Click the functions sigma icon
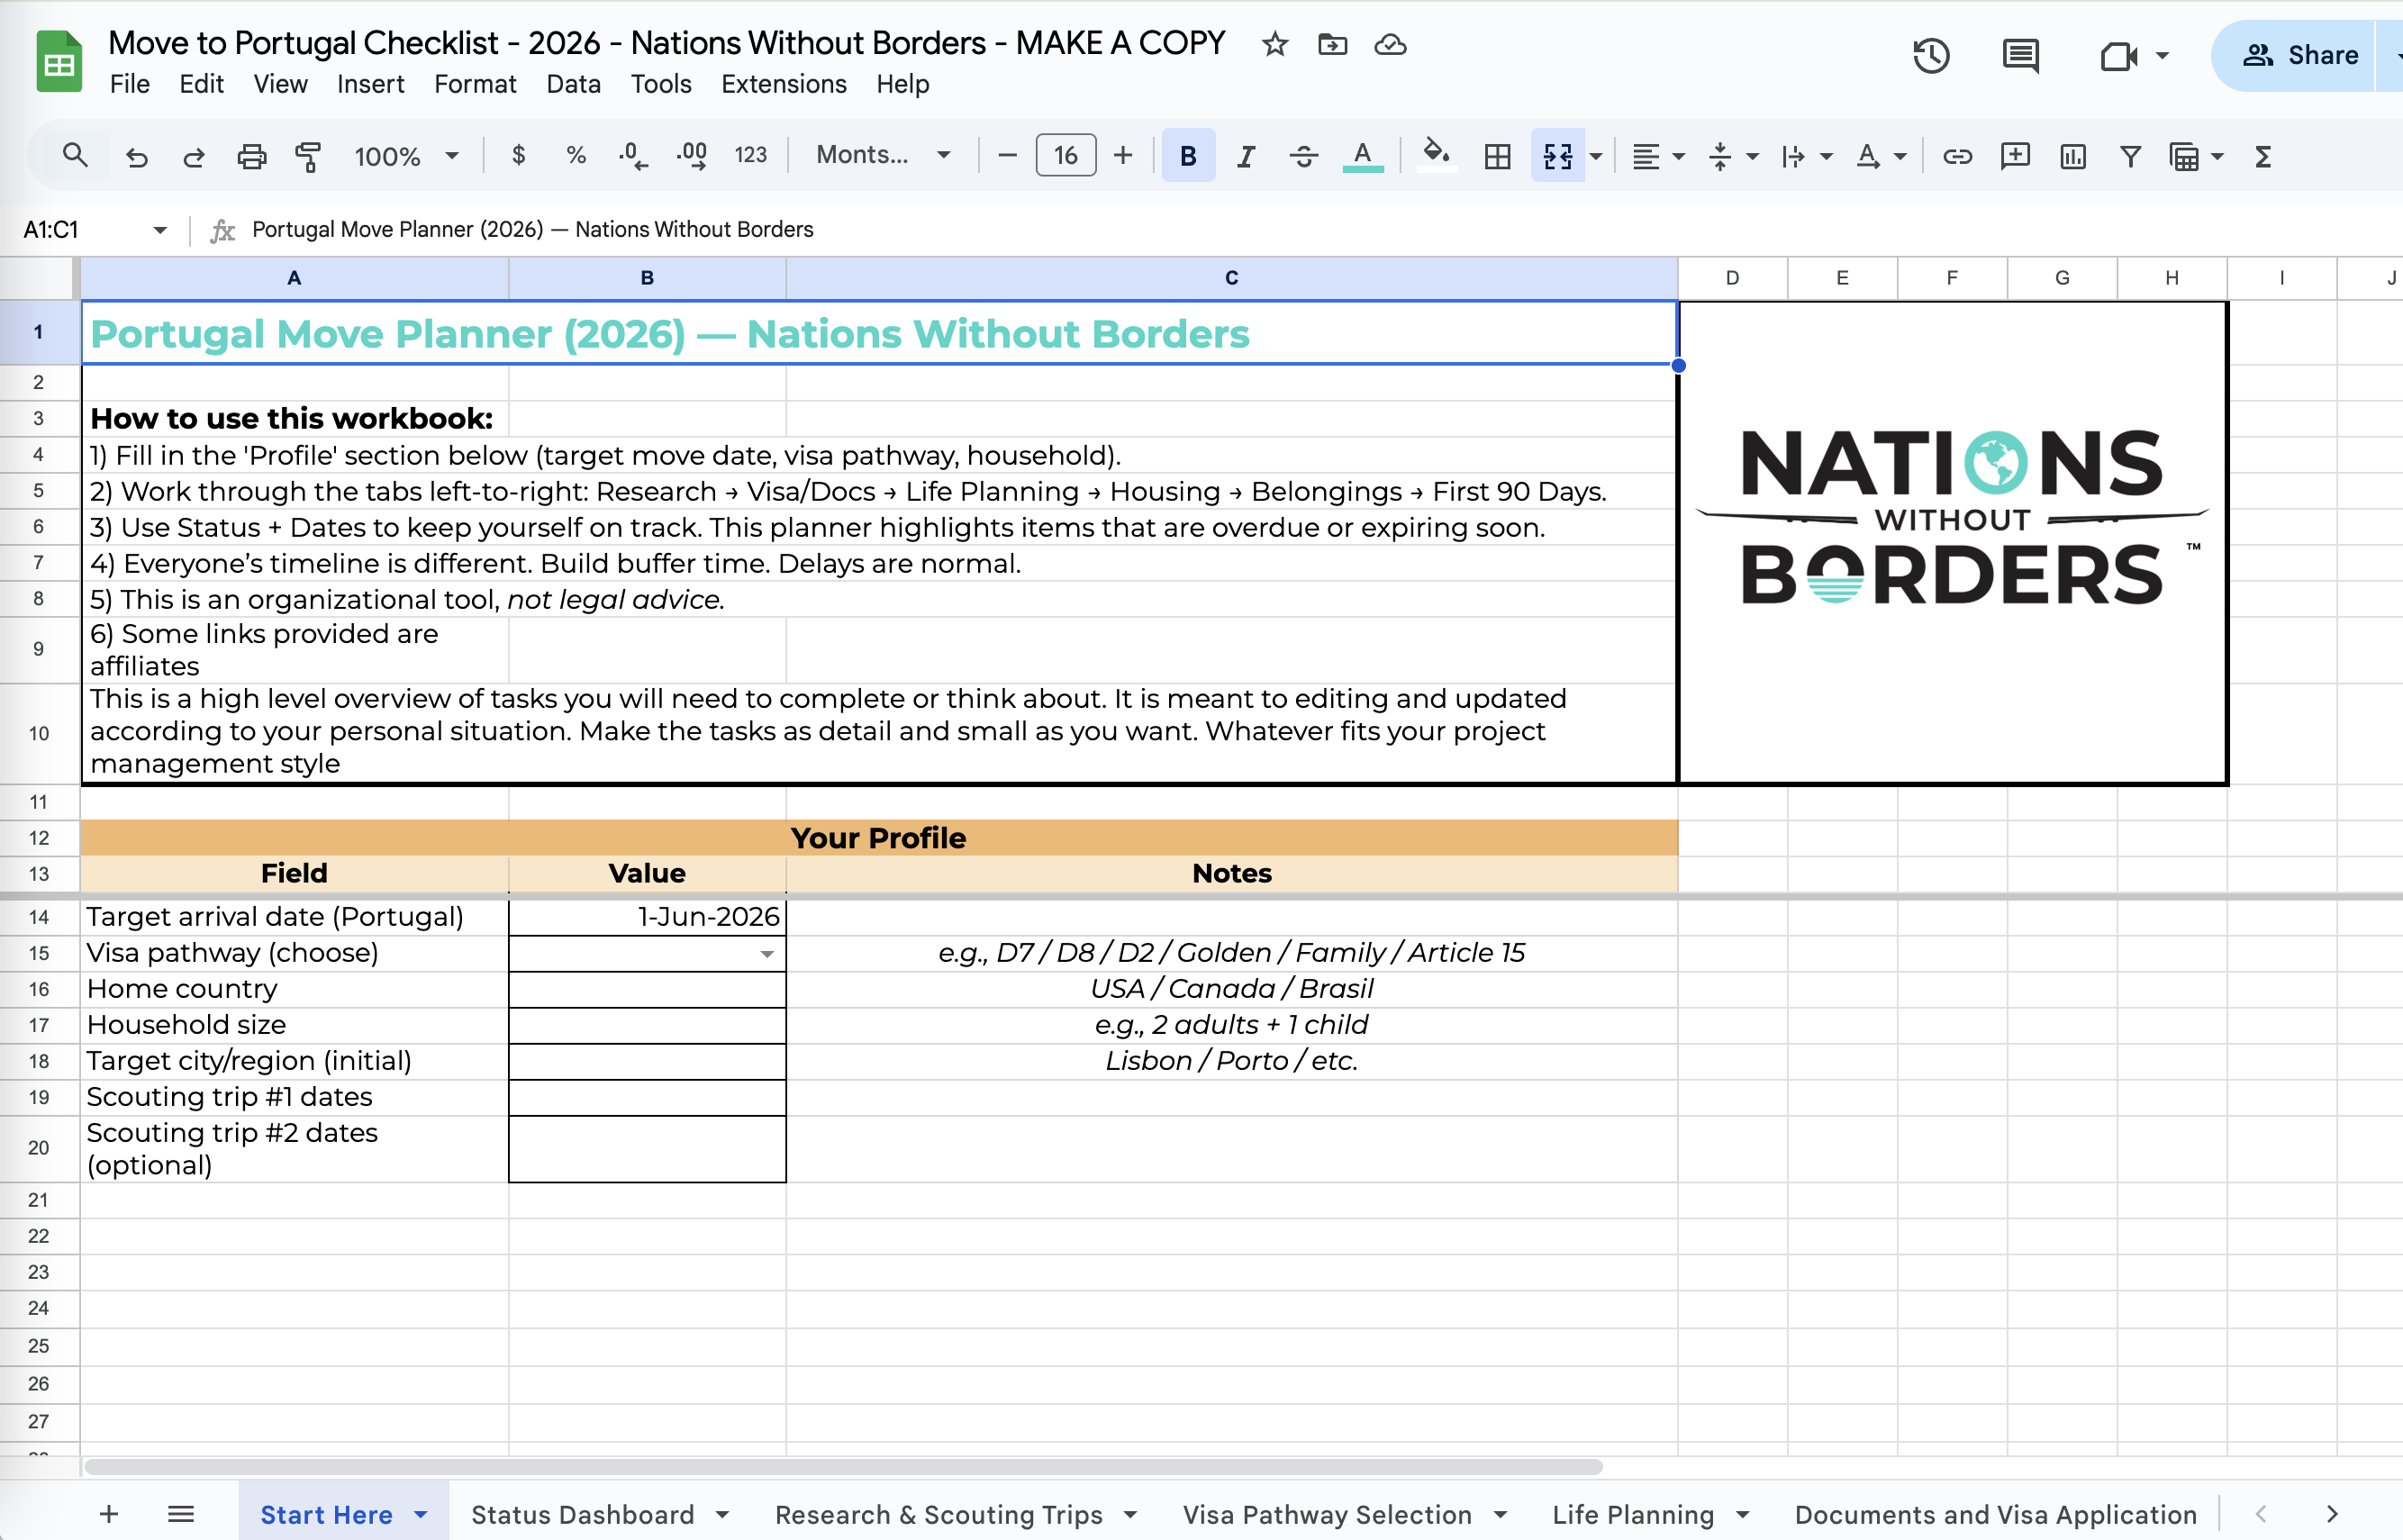This screenshot has height=1540, width=2403. click(x=2263, y=156)
